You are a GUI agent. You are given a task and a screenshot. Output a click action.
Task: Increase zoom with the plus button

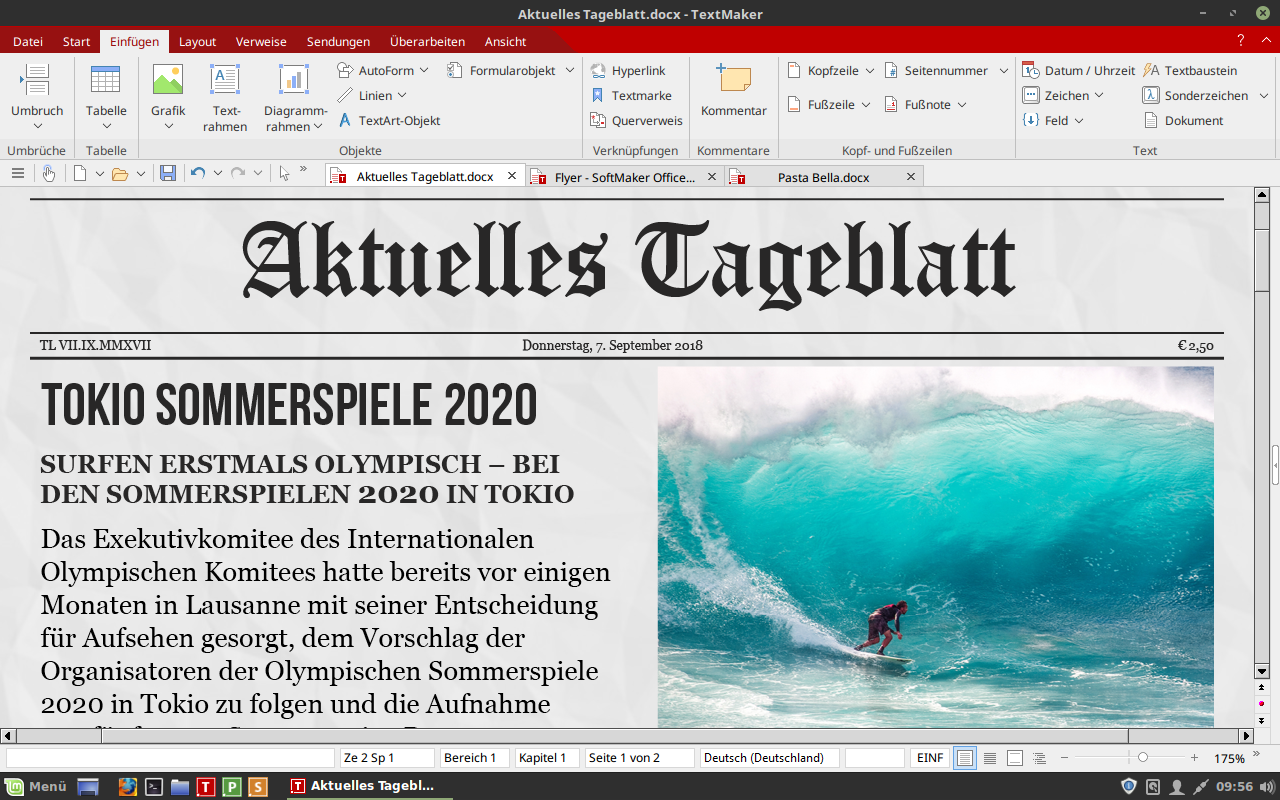coord(1194,758)
